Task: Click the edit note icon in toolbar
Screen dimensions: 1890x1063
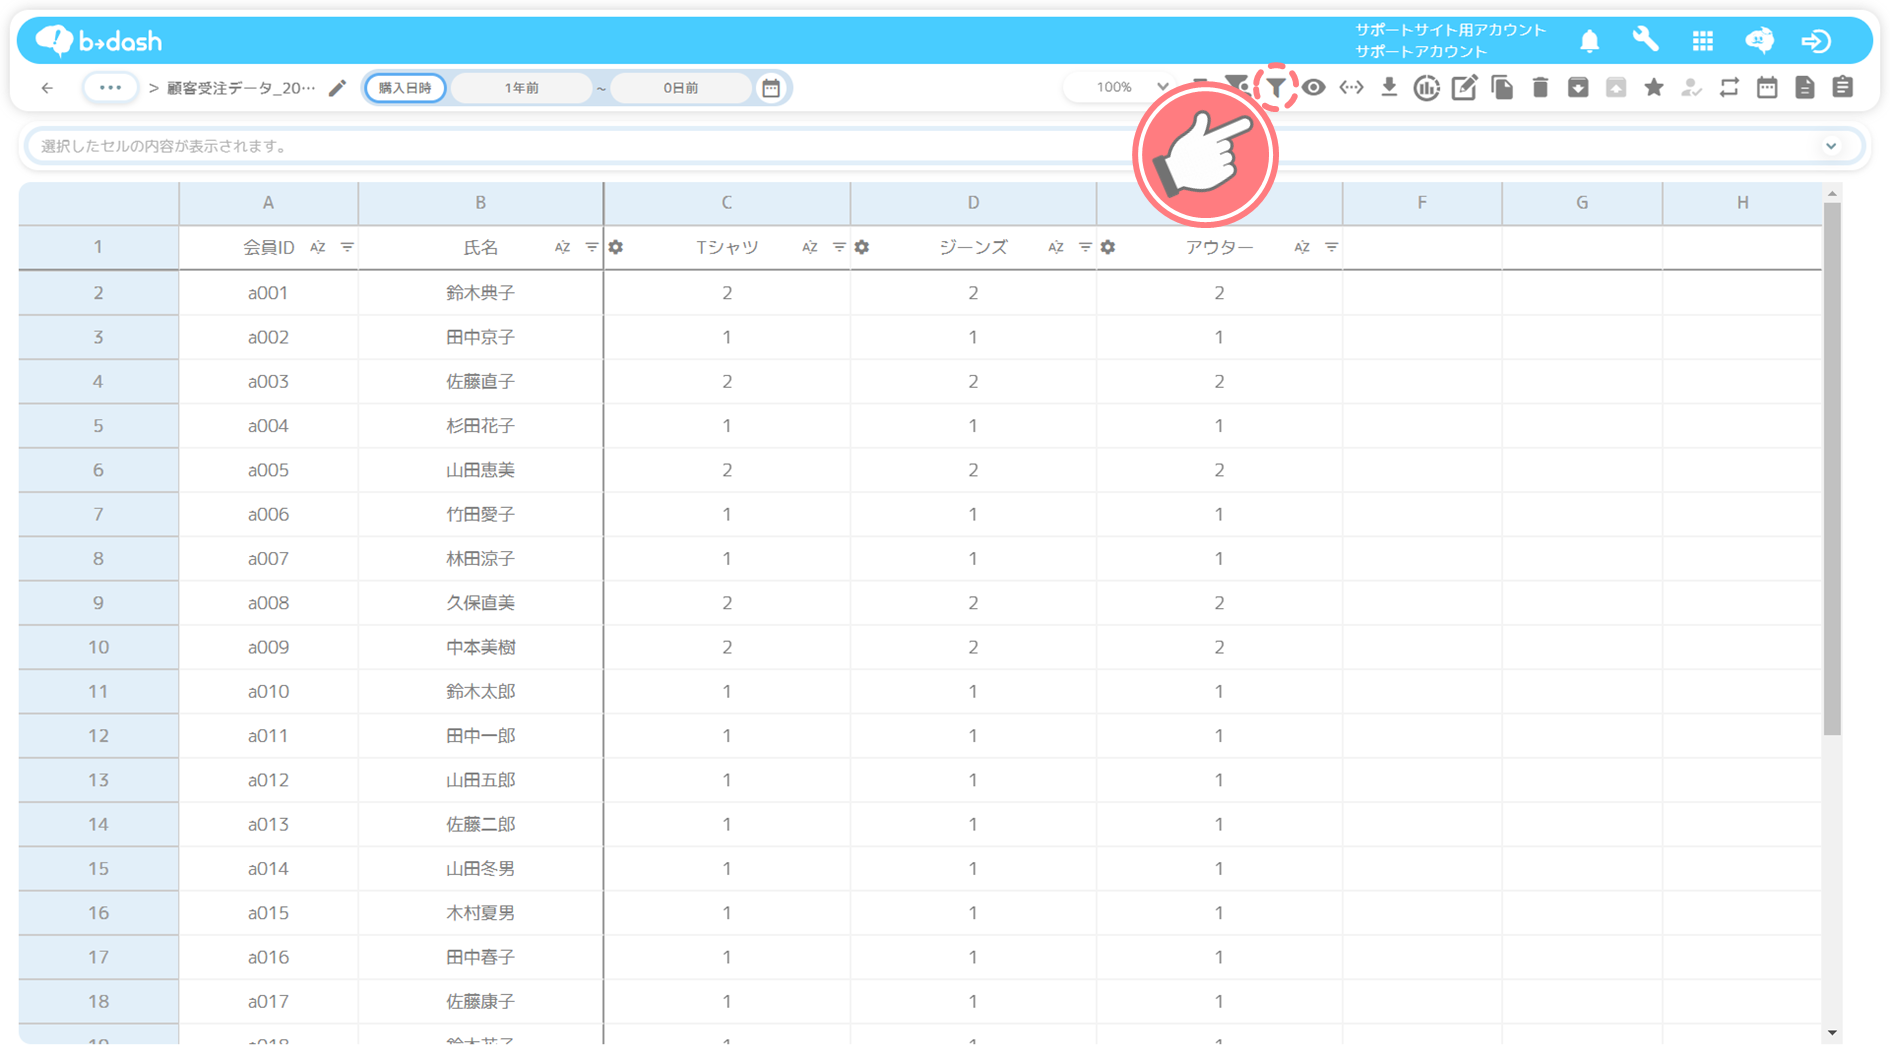Action: click(x=1465, y=88)
